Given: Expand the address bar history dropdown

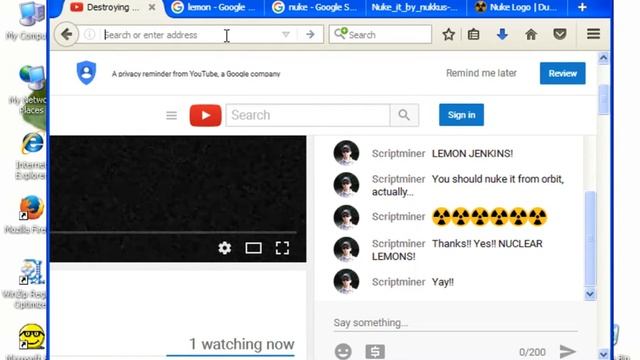Looking at the screenshot, I should [x=286, y=35].
